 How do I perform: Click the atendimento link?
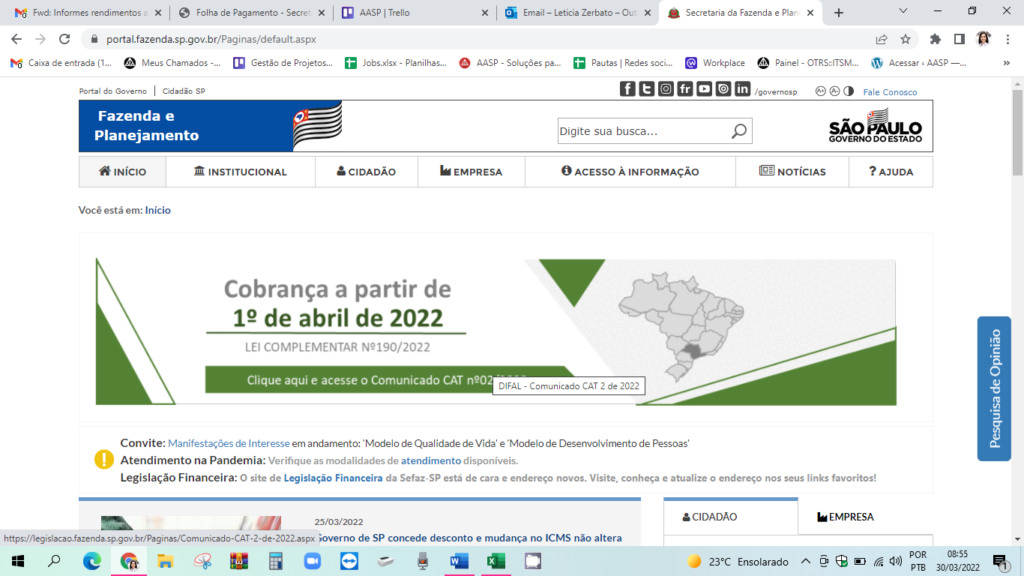[431, 460]
